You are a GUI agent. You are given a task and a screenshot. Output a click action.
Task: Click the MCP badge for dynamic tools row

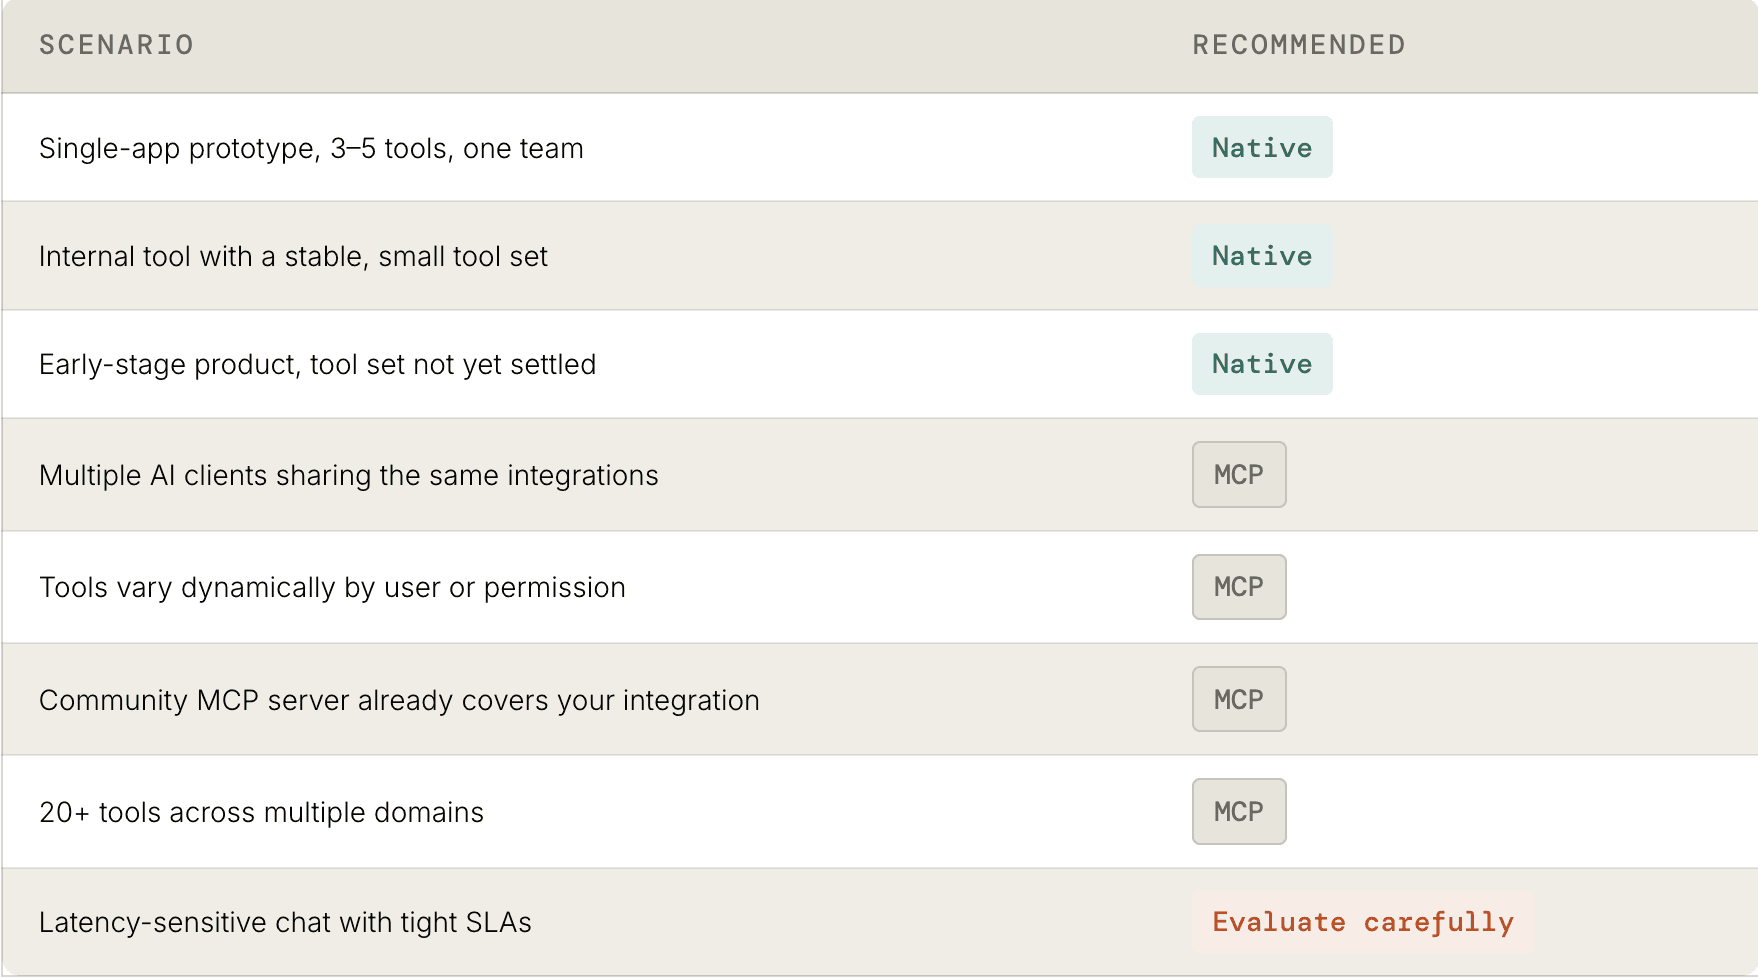pyautogui.click(x=1239, y=587)
